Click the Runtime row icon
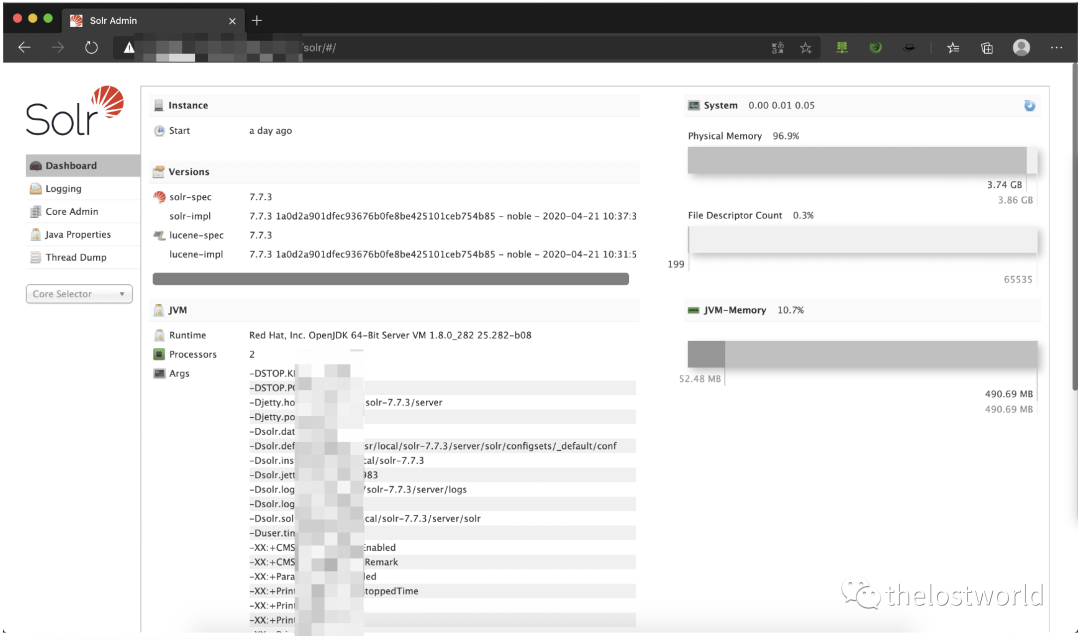1080x641 pixels. point(159,335)
